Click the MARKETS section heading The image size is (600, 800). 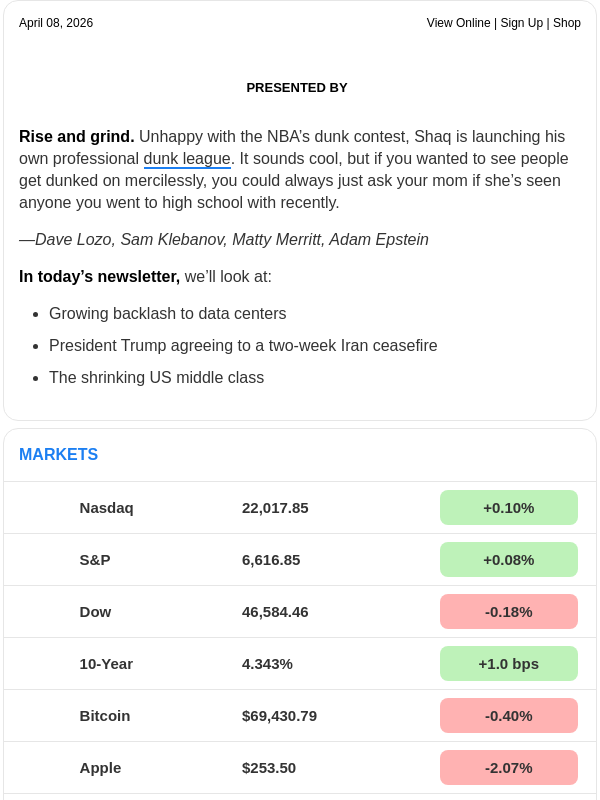pyautogui.click(x=58, y=455)
